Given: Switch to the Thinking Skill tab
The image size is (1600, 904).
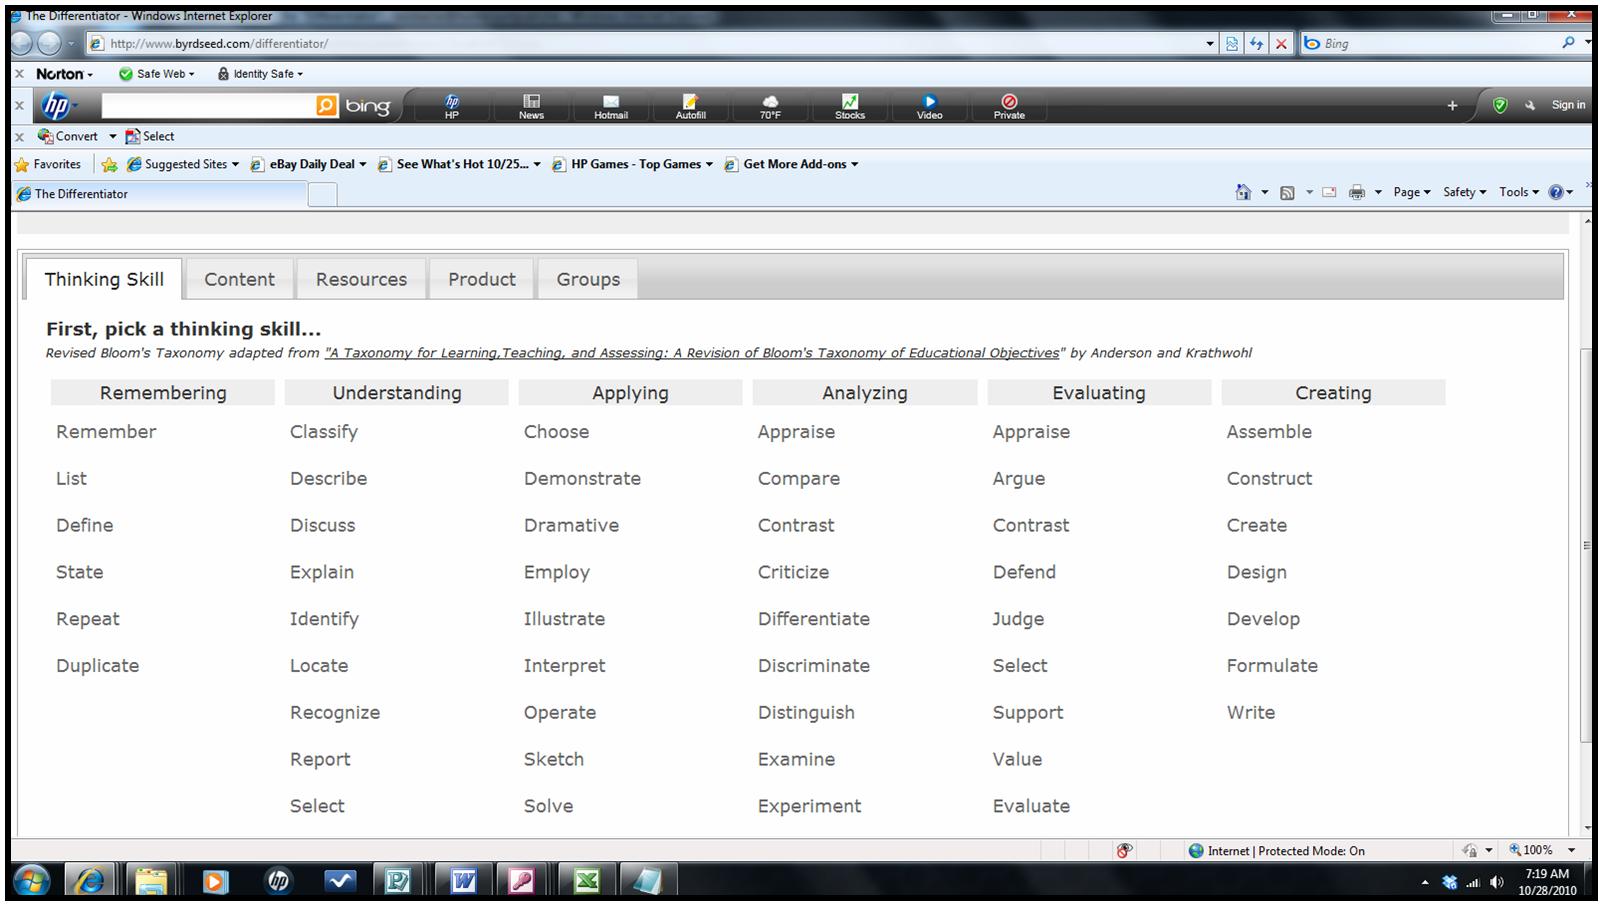Looking at the screenshot, I should [104, 279].
